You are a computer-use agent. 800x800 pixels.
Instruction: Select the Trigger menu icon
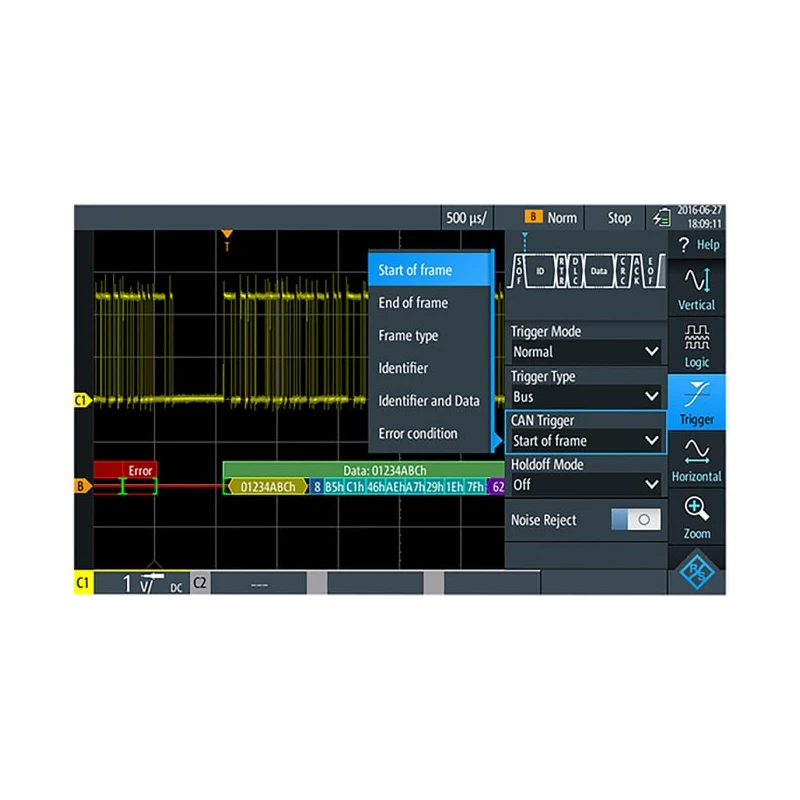(696, 403)
